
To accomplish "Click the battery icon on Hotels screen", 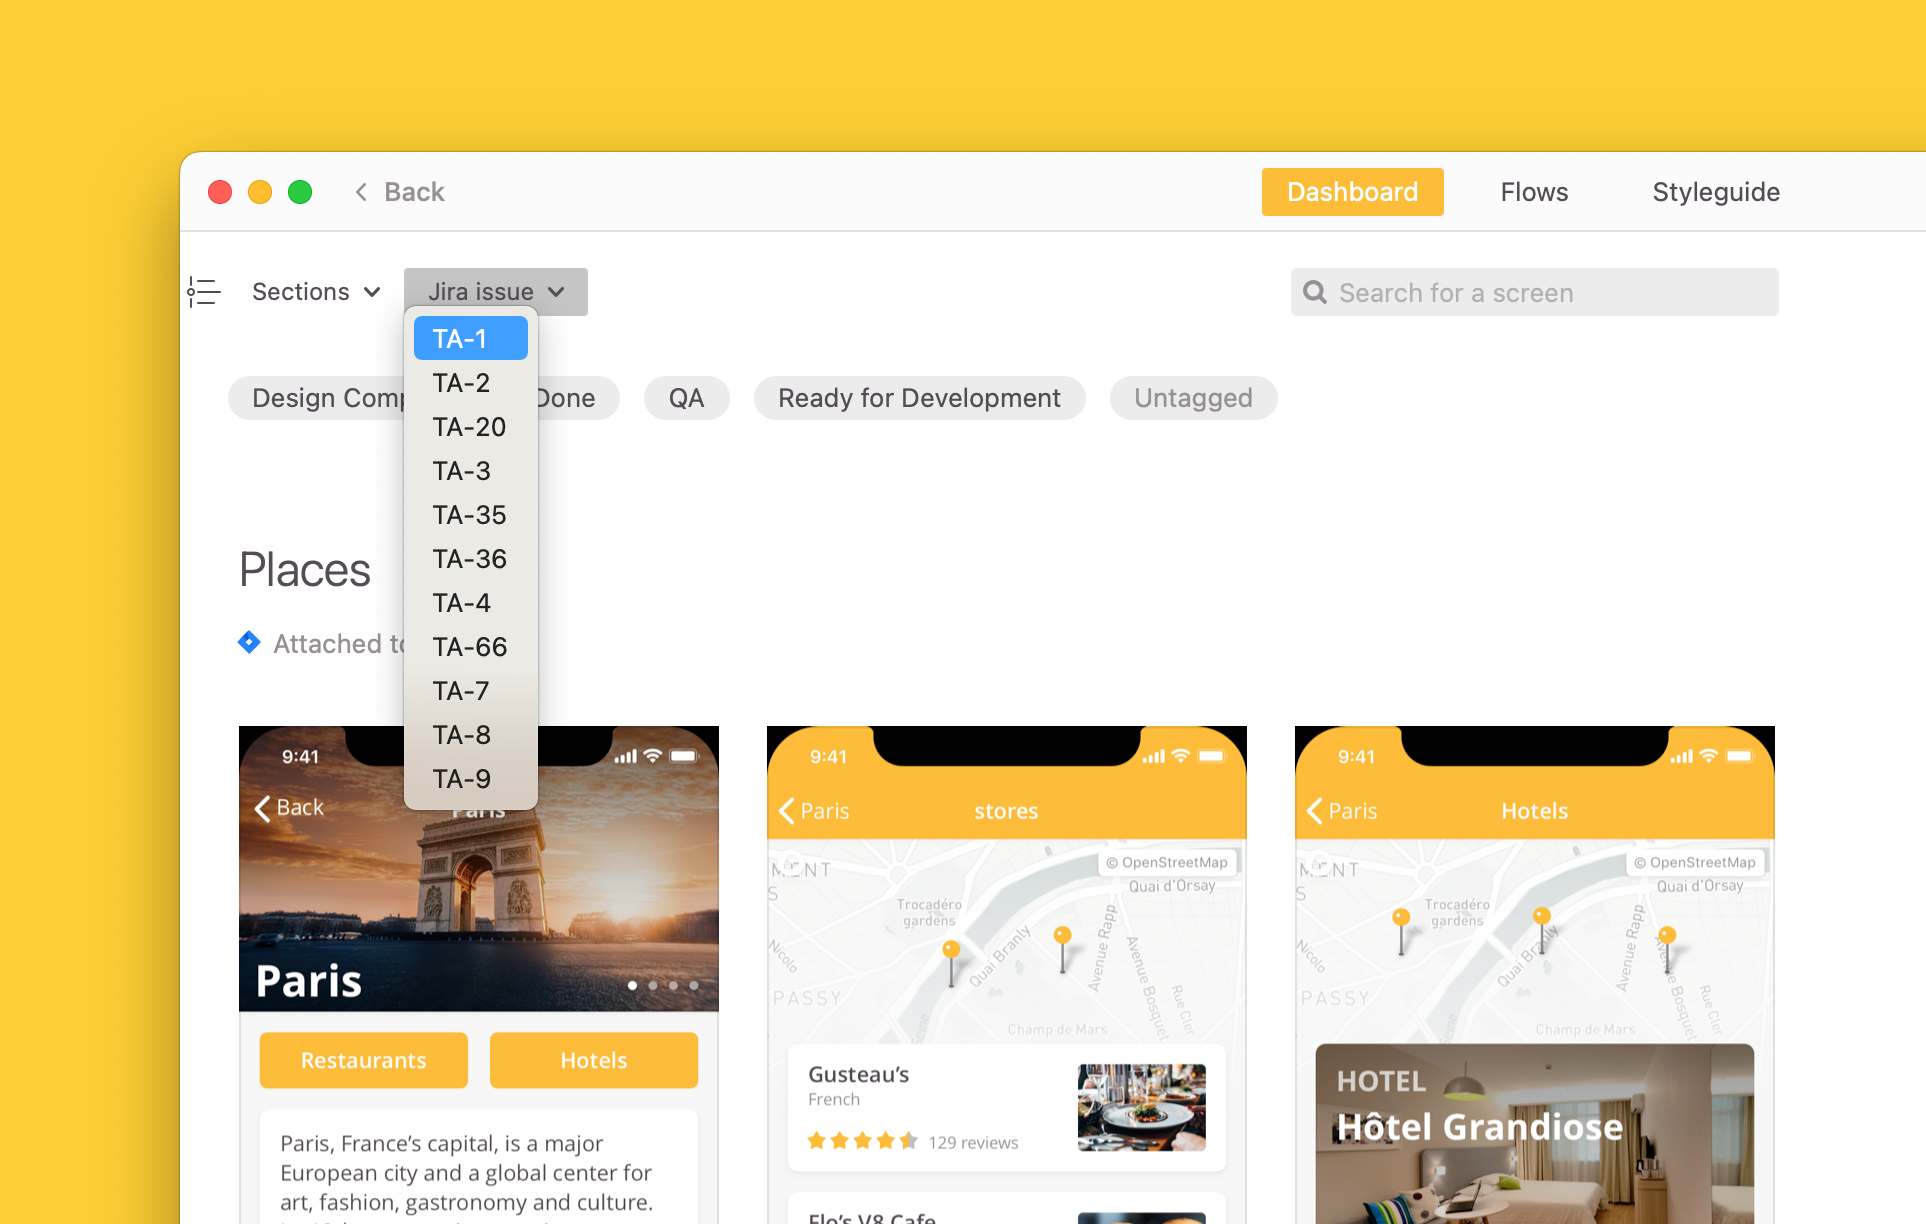I will click(1745, 758).
